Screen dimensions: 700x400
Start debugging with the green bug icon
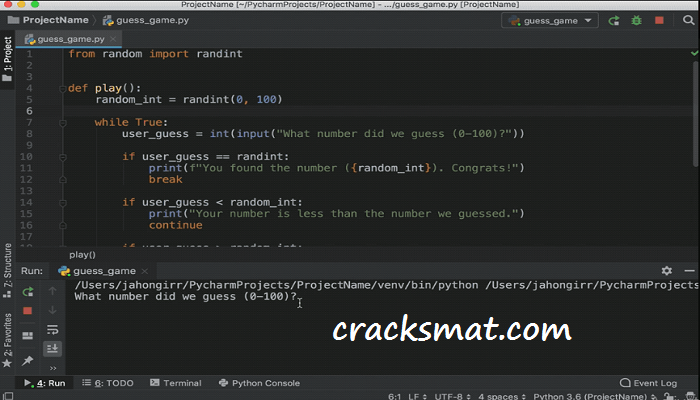[637, 21]
